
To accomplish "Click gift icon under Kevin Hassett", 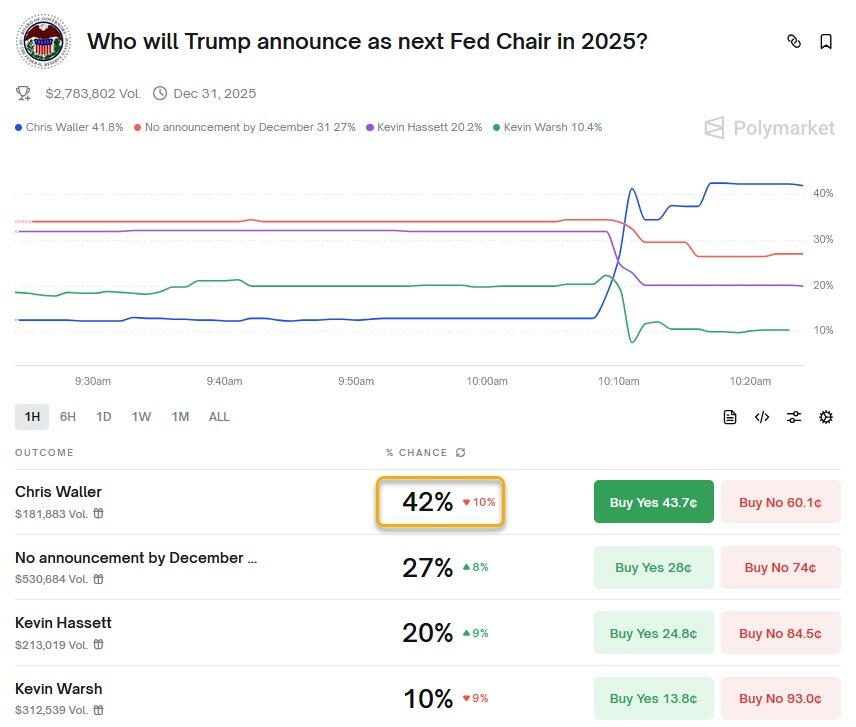I will pyautogui.click(x=98, y=645).
